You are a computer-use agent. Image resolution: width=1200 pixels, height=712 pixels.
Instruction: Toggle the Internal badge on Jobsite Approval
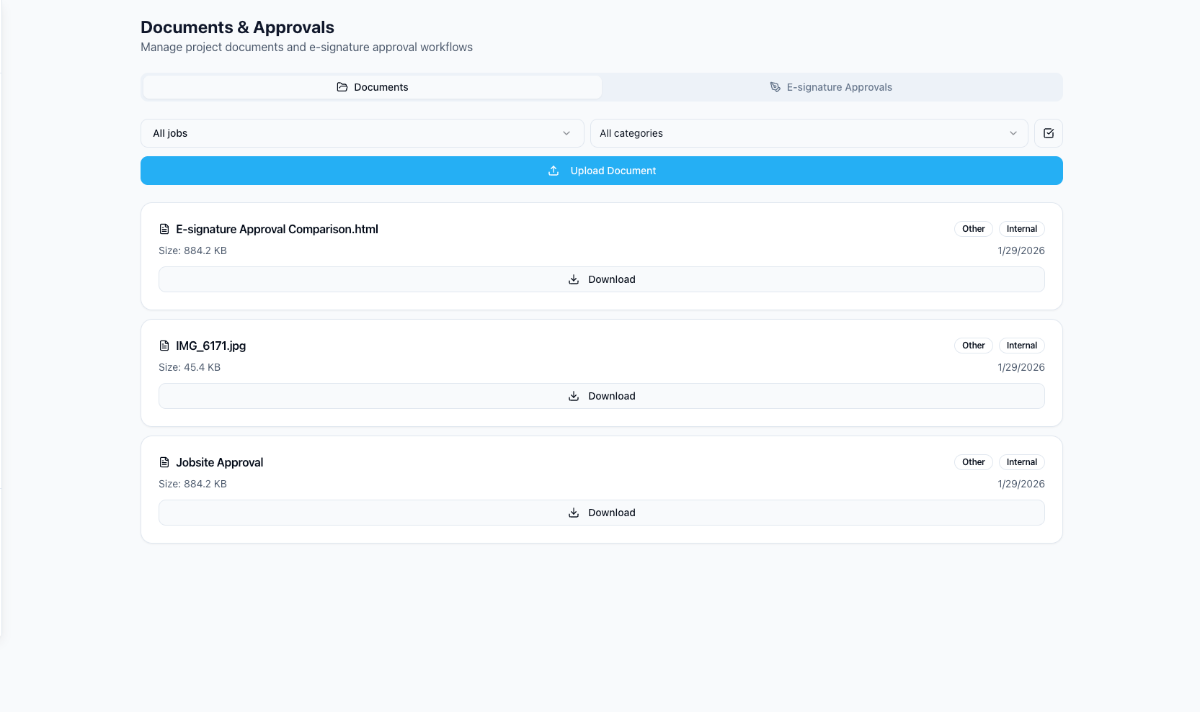pyautogui.click(x=1021, y=462)
